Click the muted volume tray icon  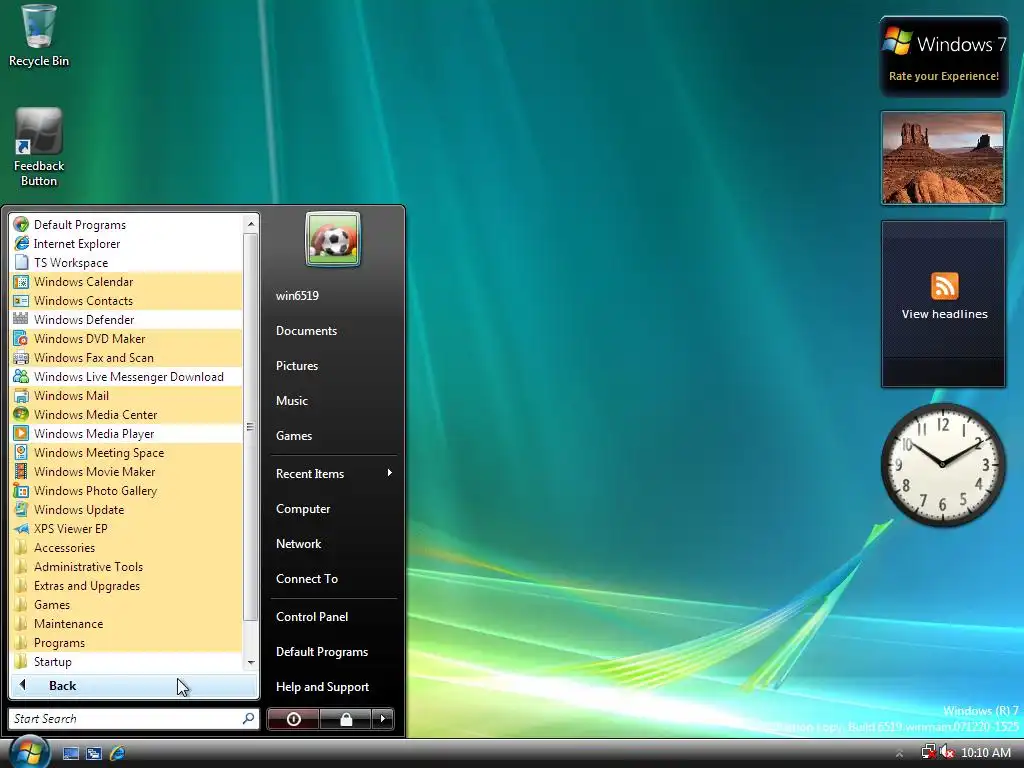click(946, 752)
